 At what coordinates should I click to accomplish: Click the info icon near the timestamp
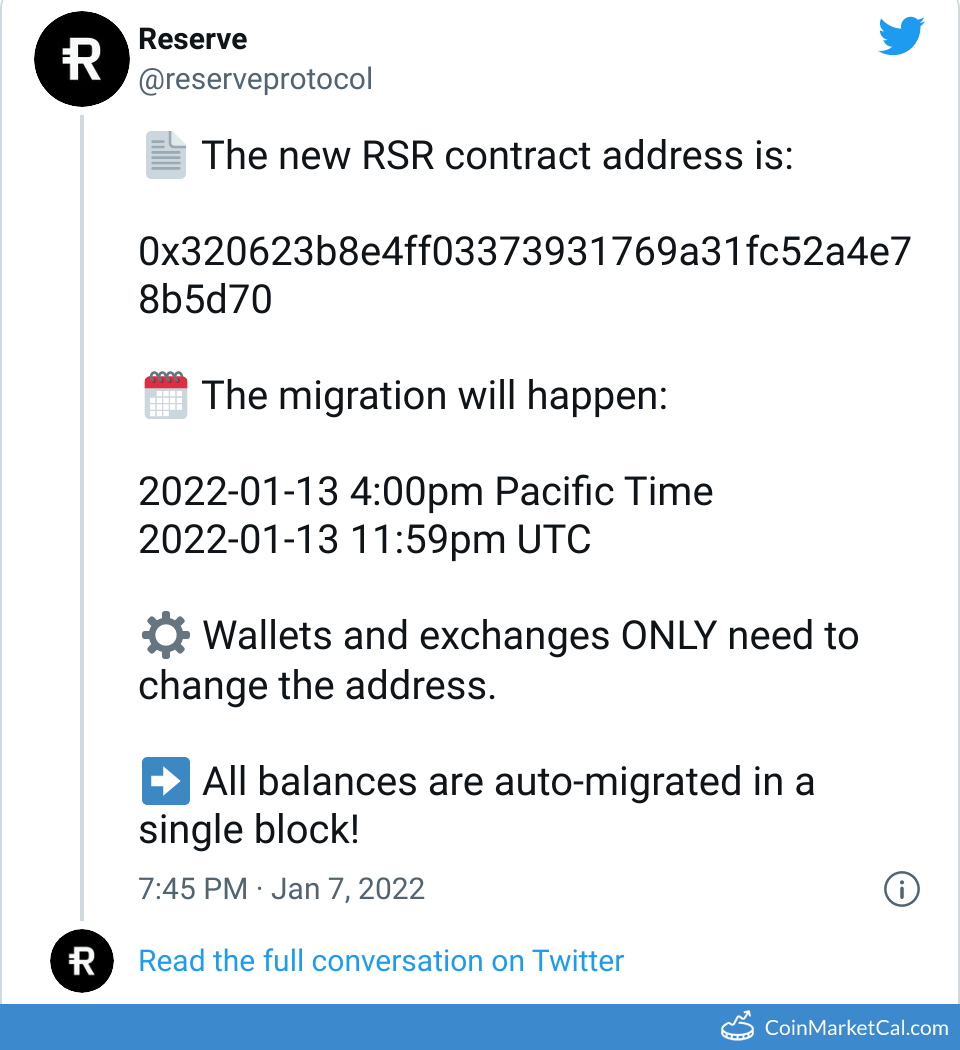point(901,890)
